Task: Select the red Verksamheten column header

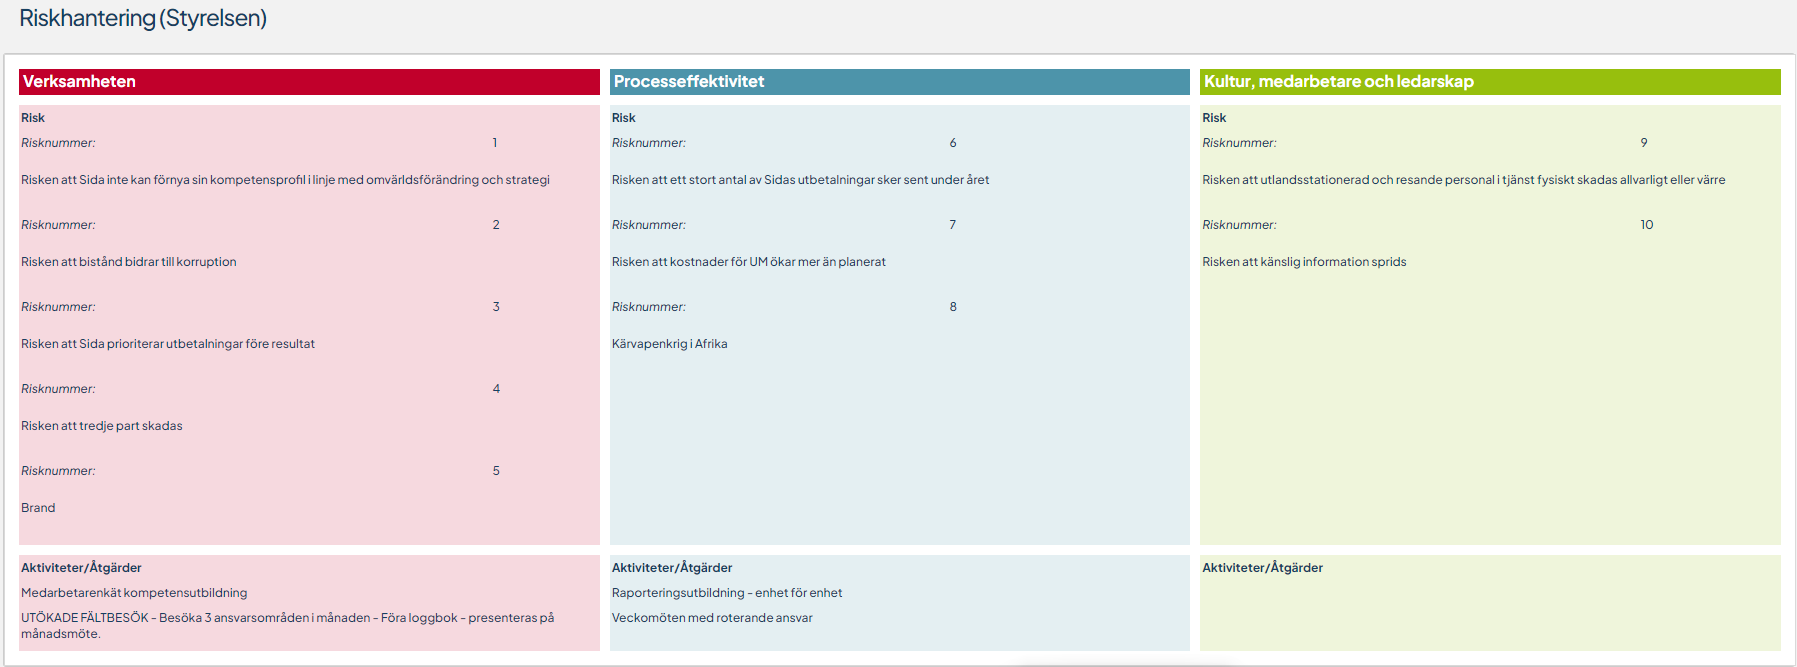Action: 309,82
